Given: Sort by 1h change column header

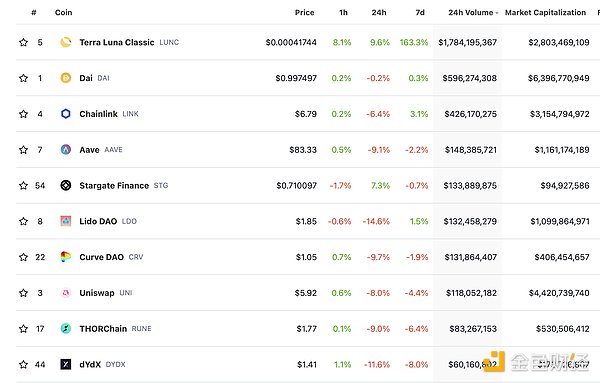Looking at the screenshot, I should 344,13.
